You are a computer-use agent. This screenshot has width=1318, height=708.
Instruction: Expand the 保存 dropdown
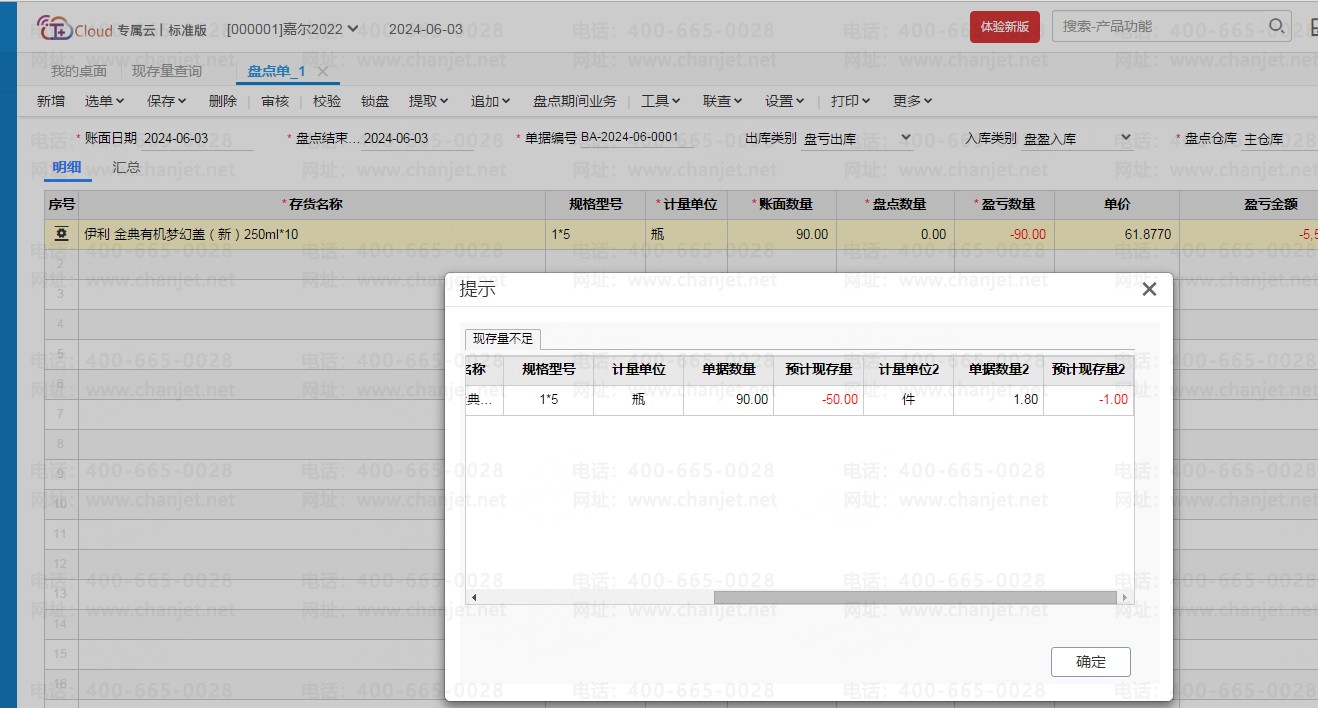pos(167,101)
